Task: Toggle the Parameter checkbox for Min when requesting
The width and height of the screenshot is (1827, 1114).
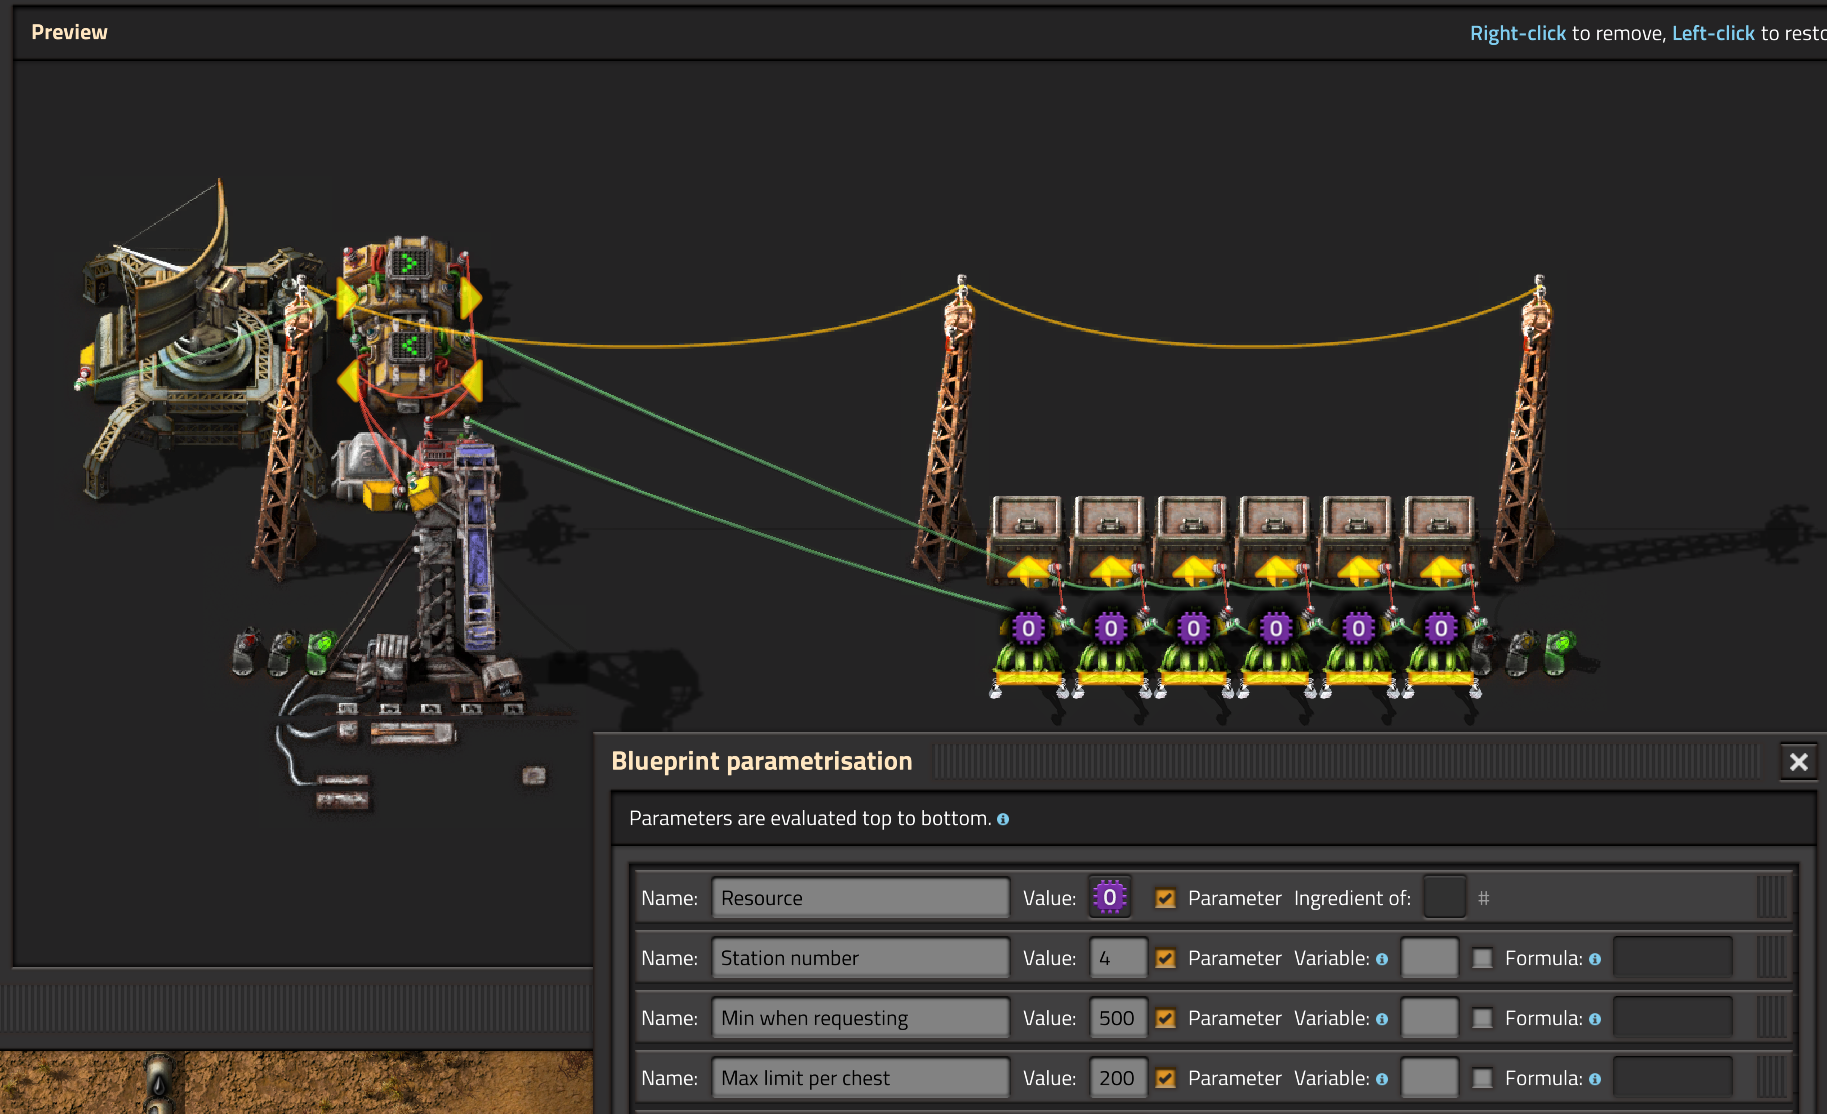Action: [1165, 1018]
